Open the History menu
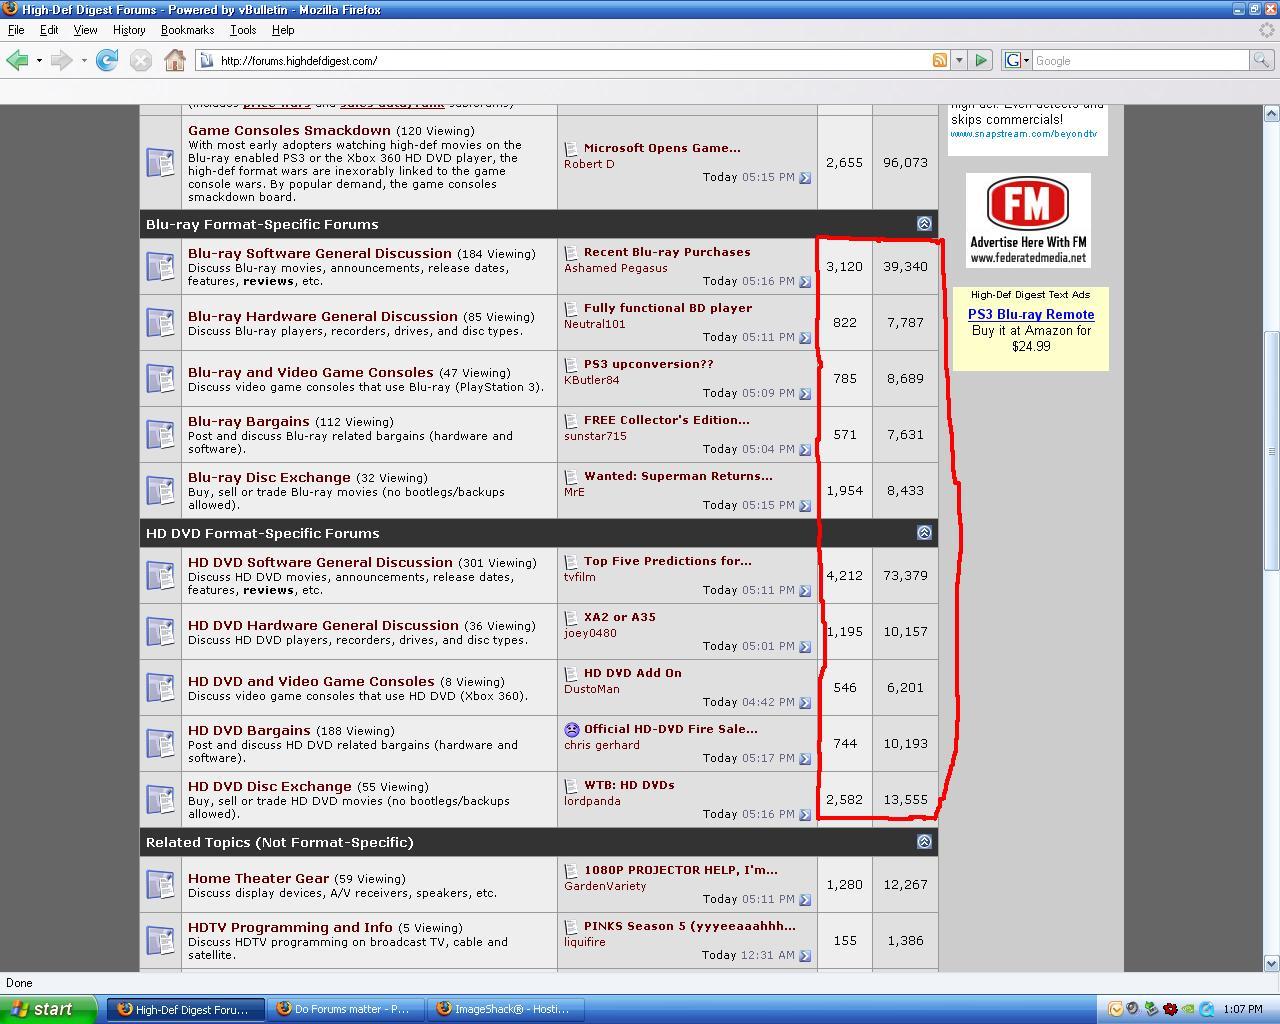The image size is (1280, 1024). click(129, 30)
